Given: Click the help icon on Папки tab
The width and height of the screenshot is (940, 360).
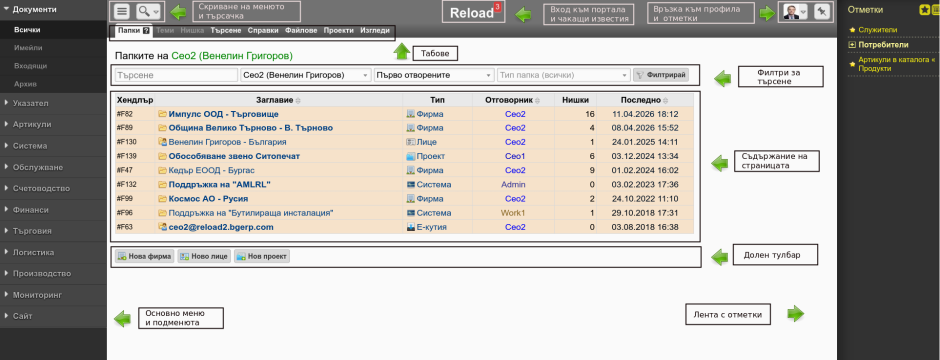Looking at the screenshot, I should point(146,31).
